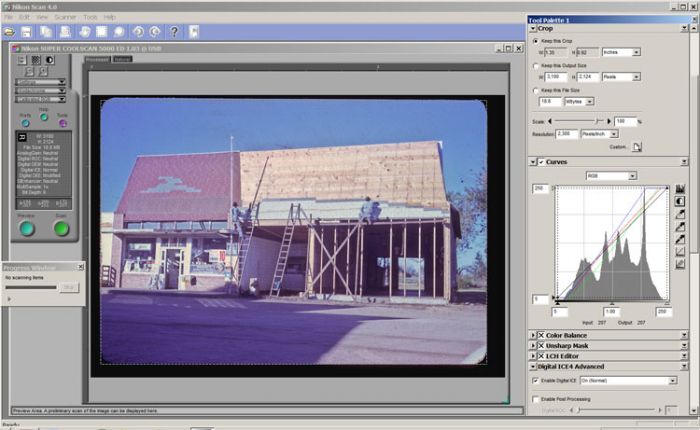Open the Edit menu
This screenshot has width=700, height=430.
point(24,17)
